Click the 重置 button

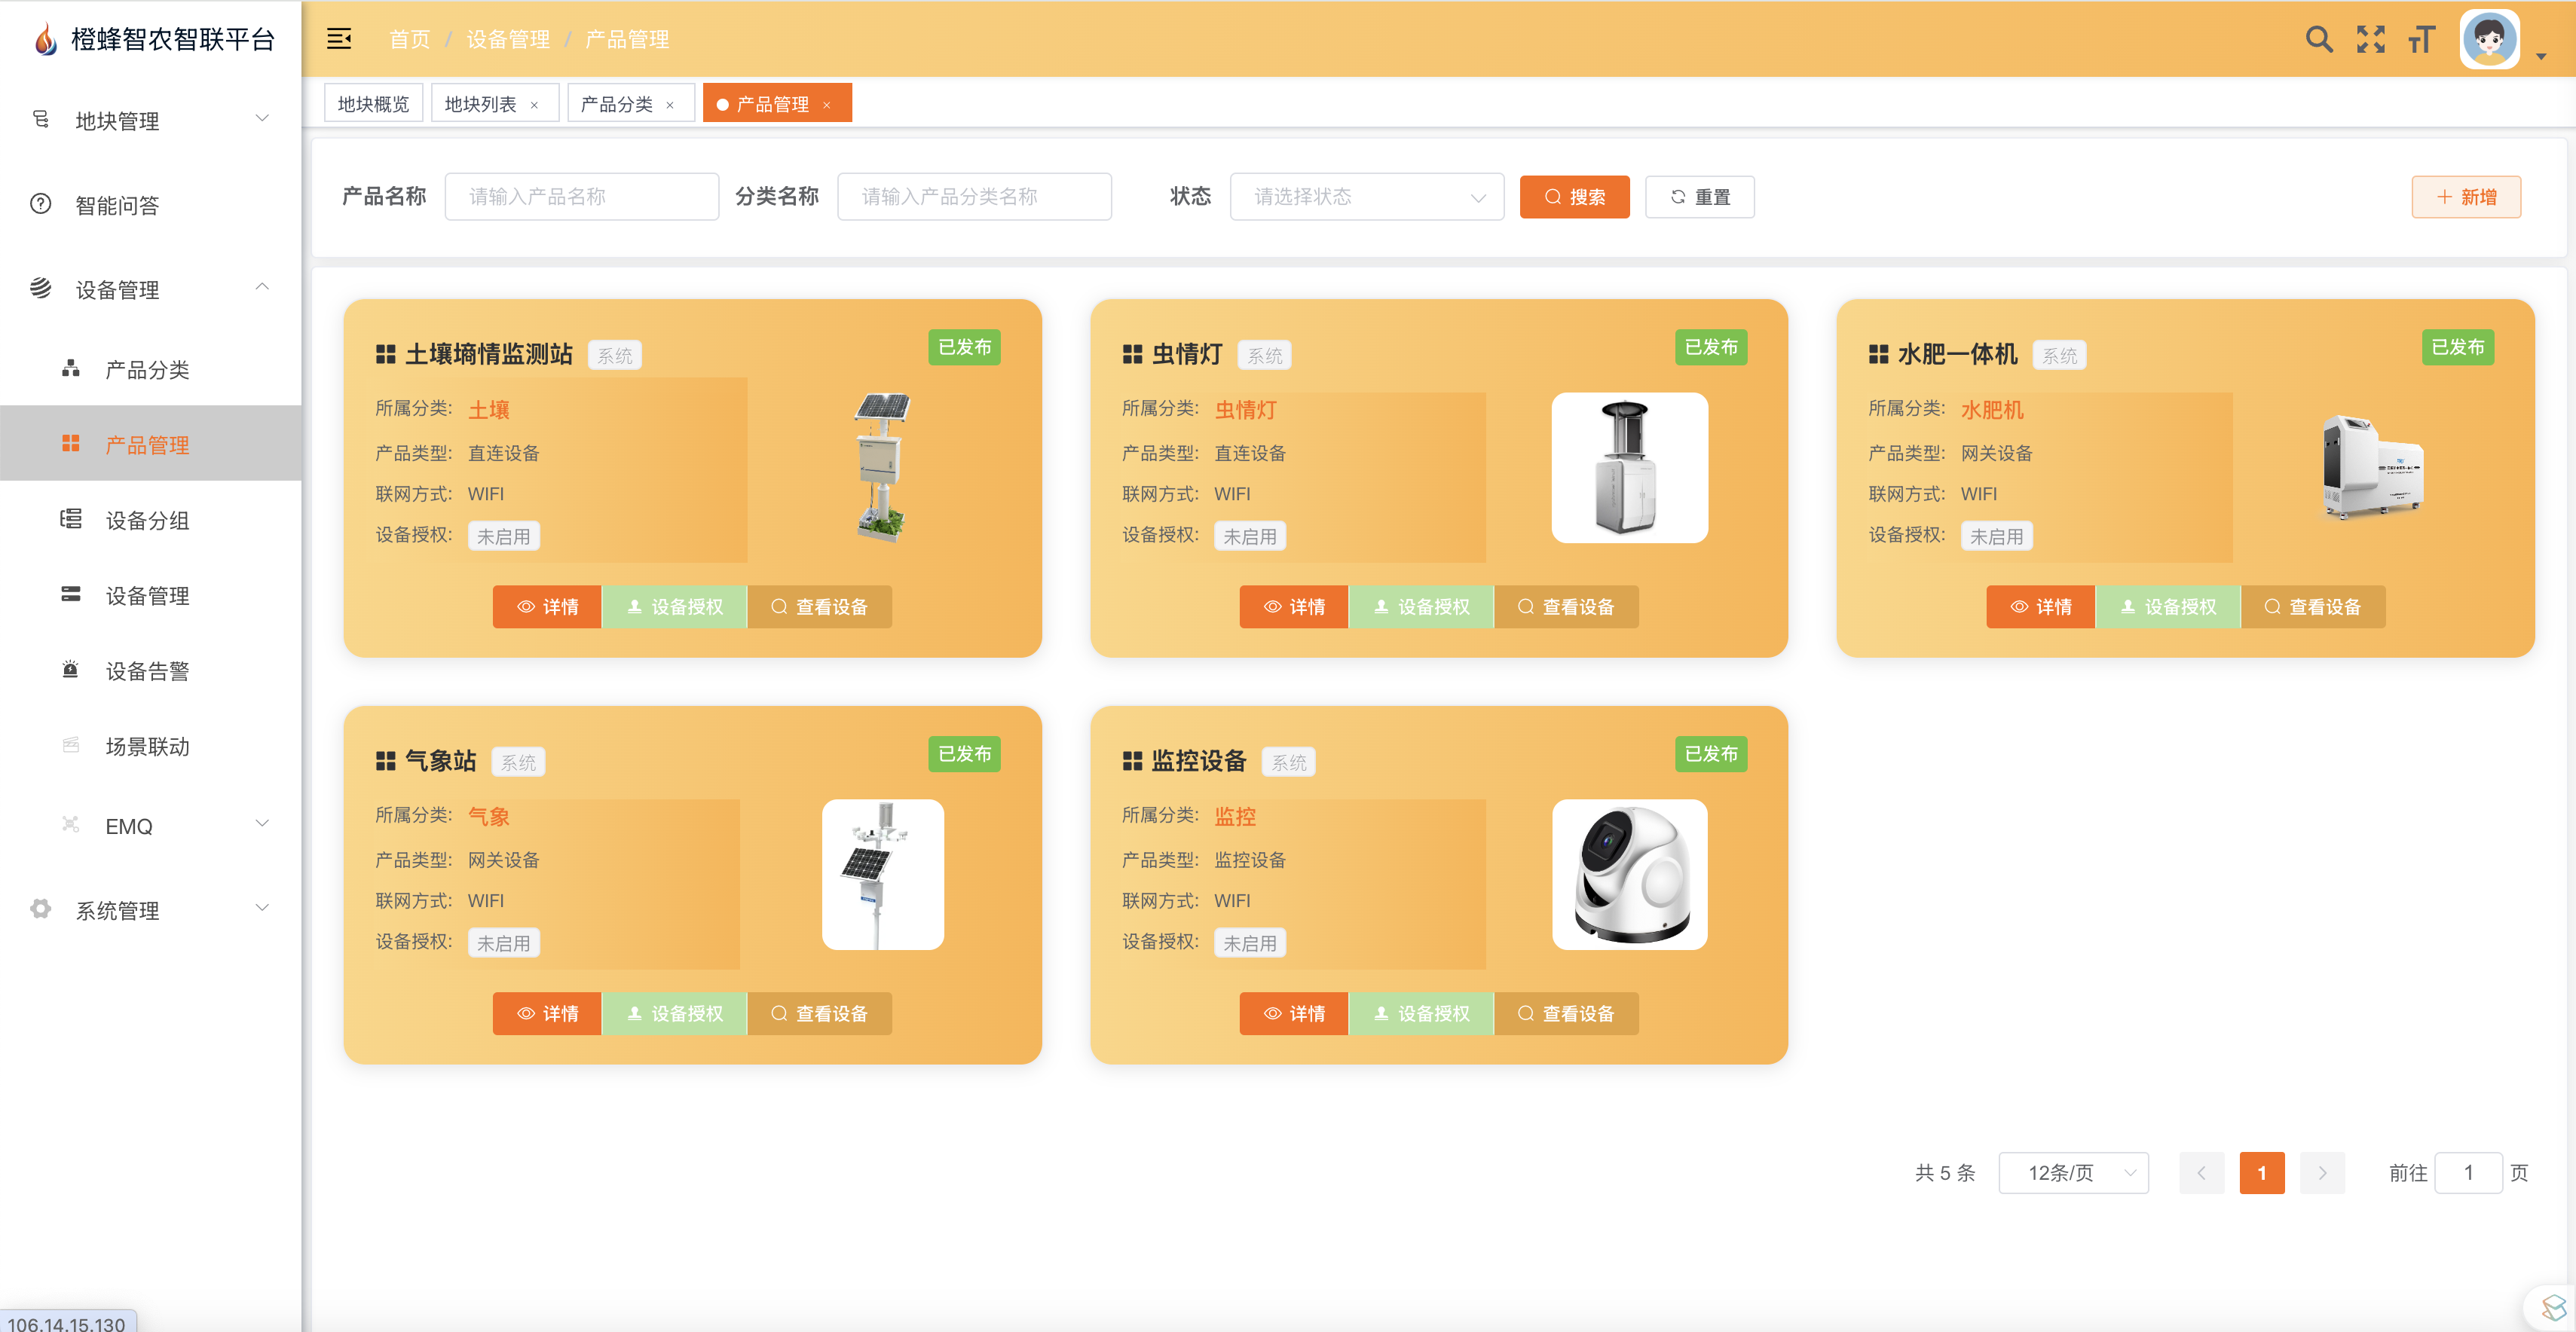click(x=1699, y=196)
